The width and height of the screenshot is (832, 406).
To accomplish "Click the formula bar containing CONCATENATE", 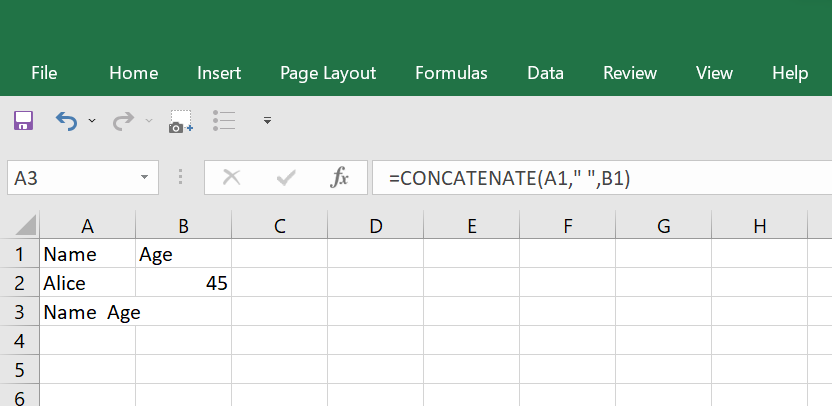I will pos(602,178).
